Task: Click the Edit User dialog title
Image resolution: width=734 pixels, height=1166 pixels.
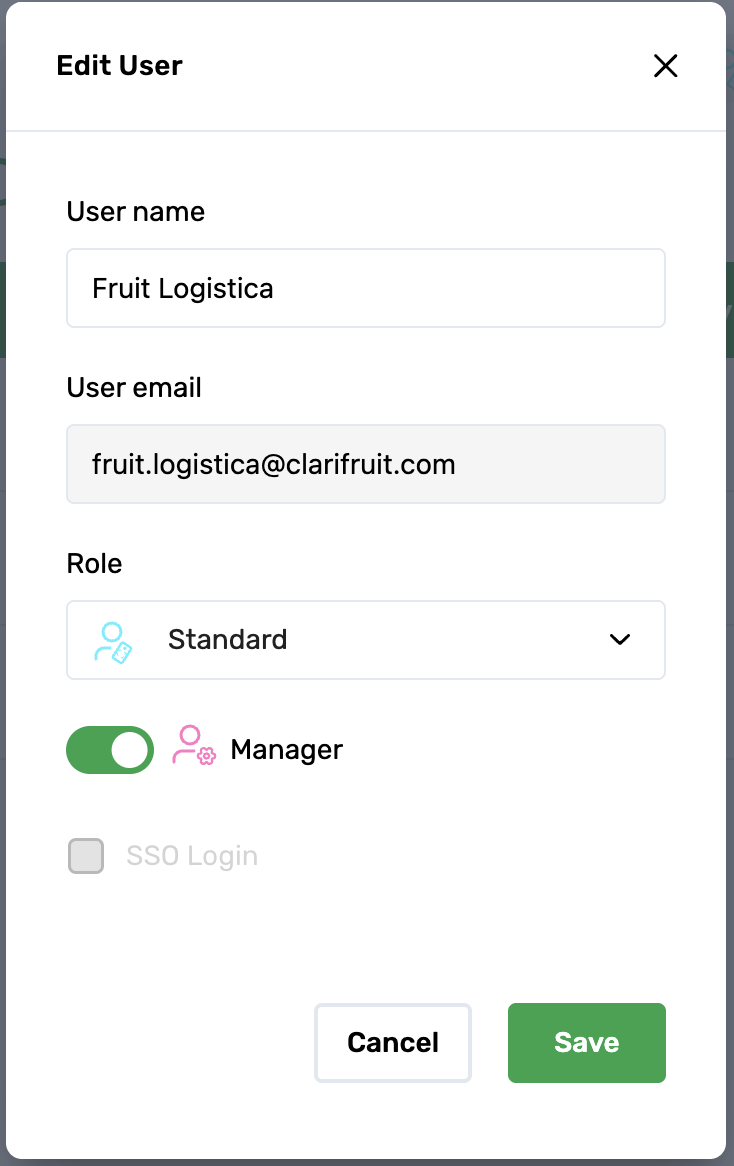Action: 120,65
